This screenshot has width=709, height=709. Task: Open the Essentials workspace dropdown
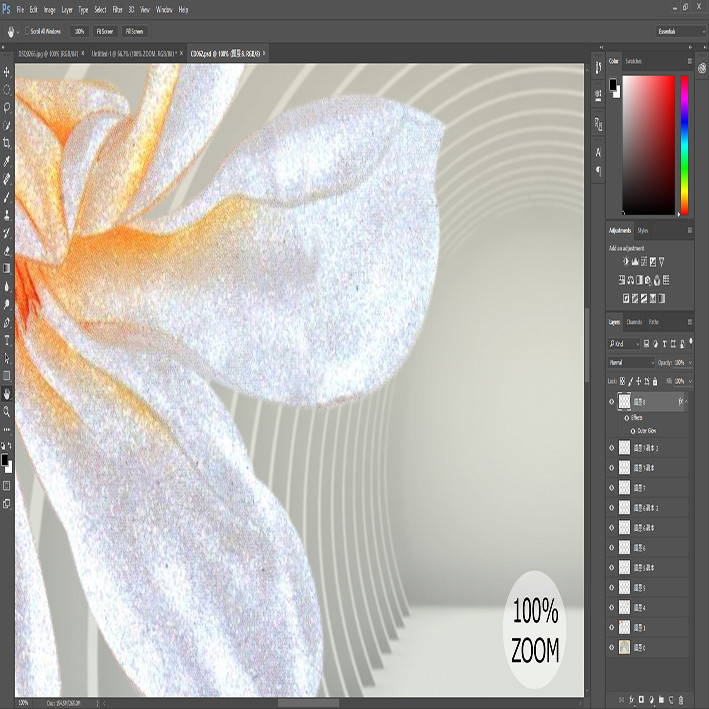coord(680,31)
